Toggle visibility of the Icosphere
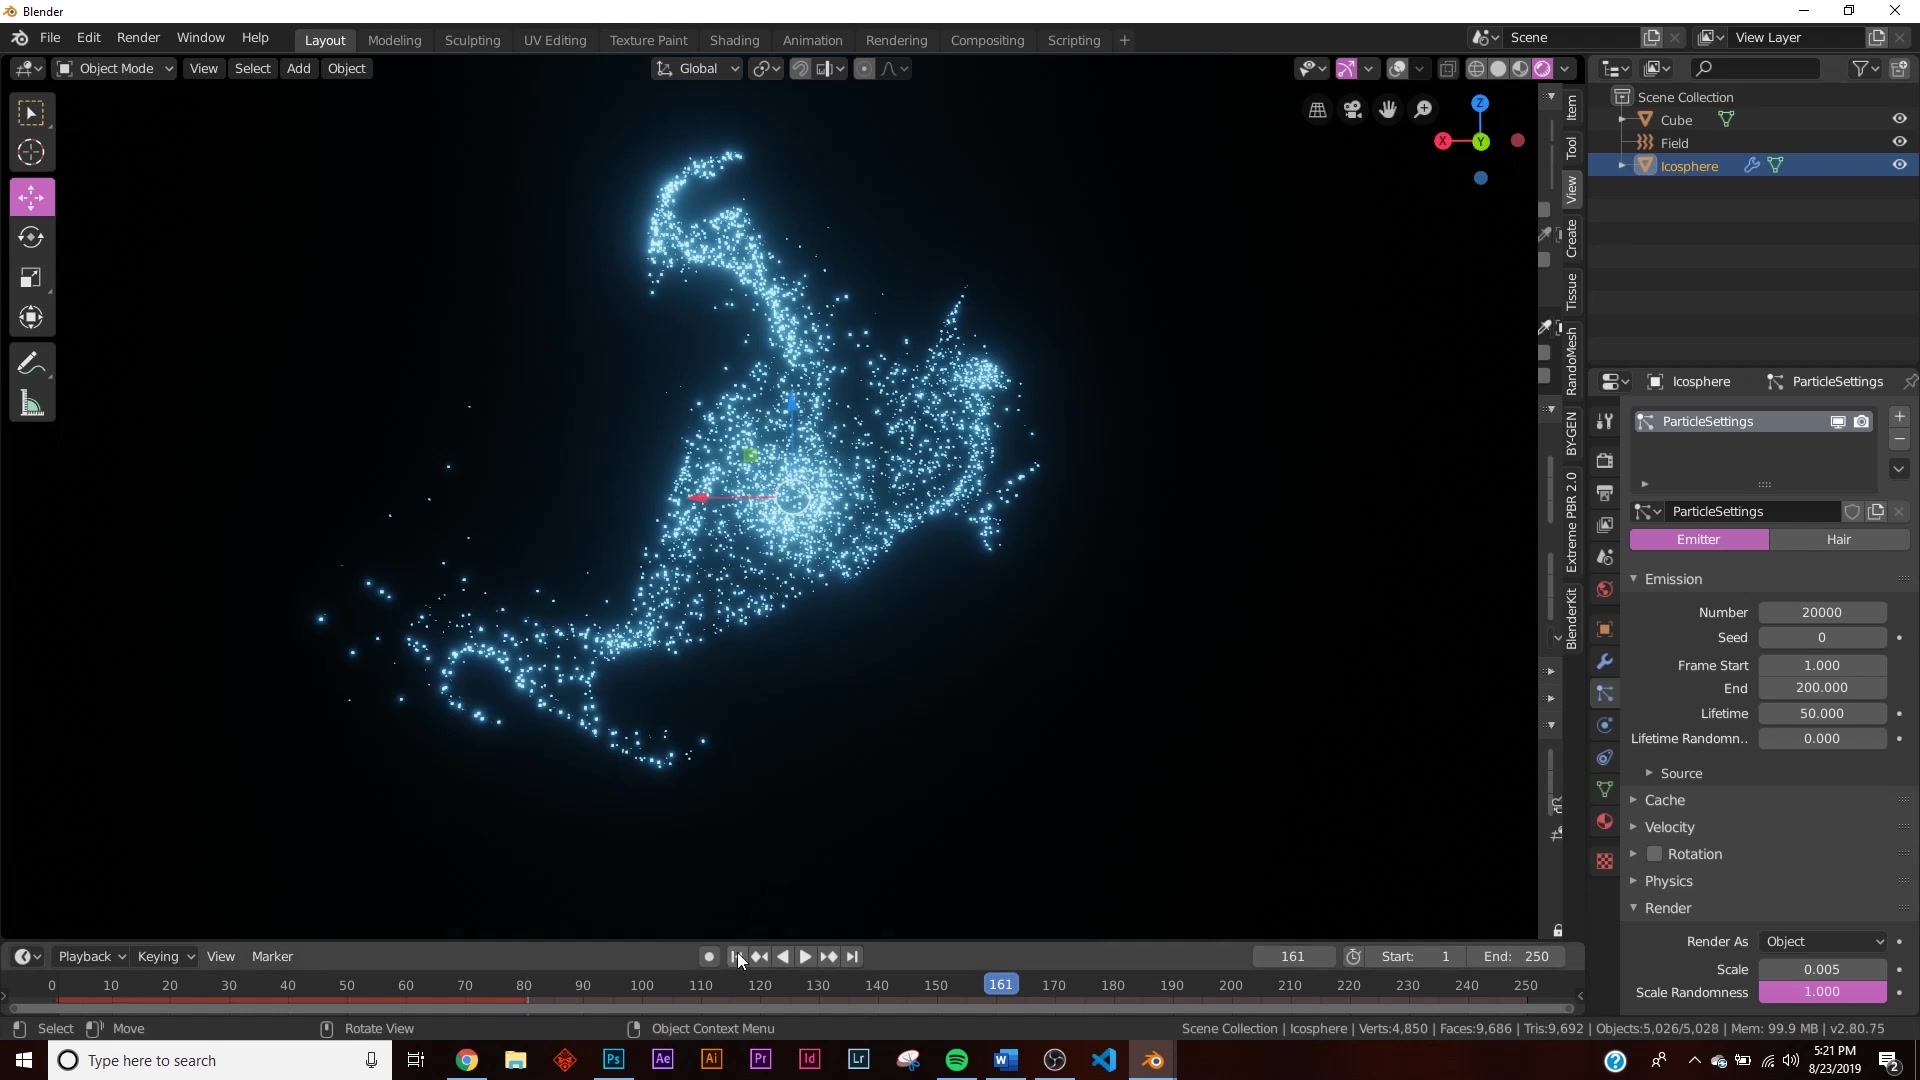The width and height of the screenshot is (1920, 1080). (x=1899, y=164)
